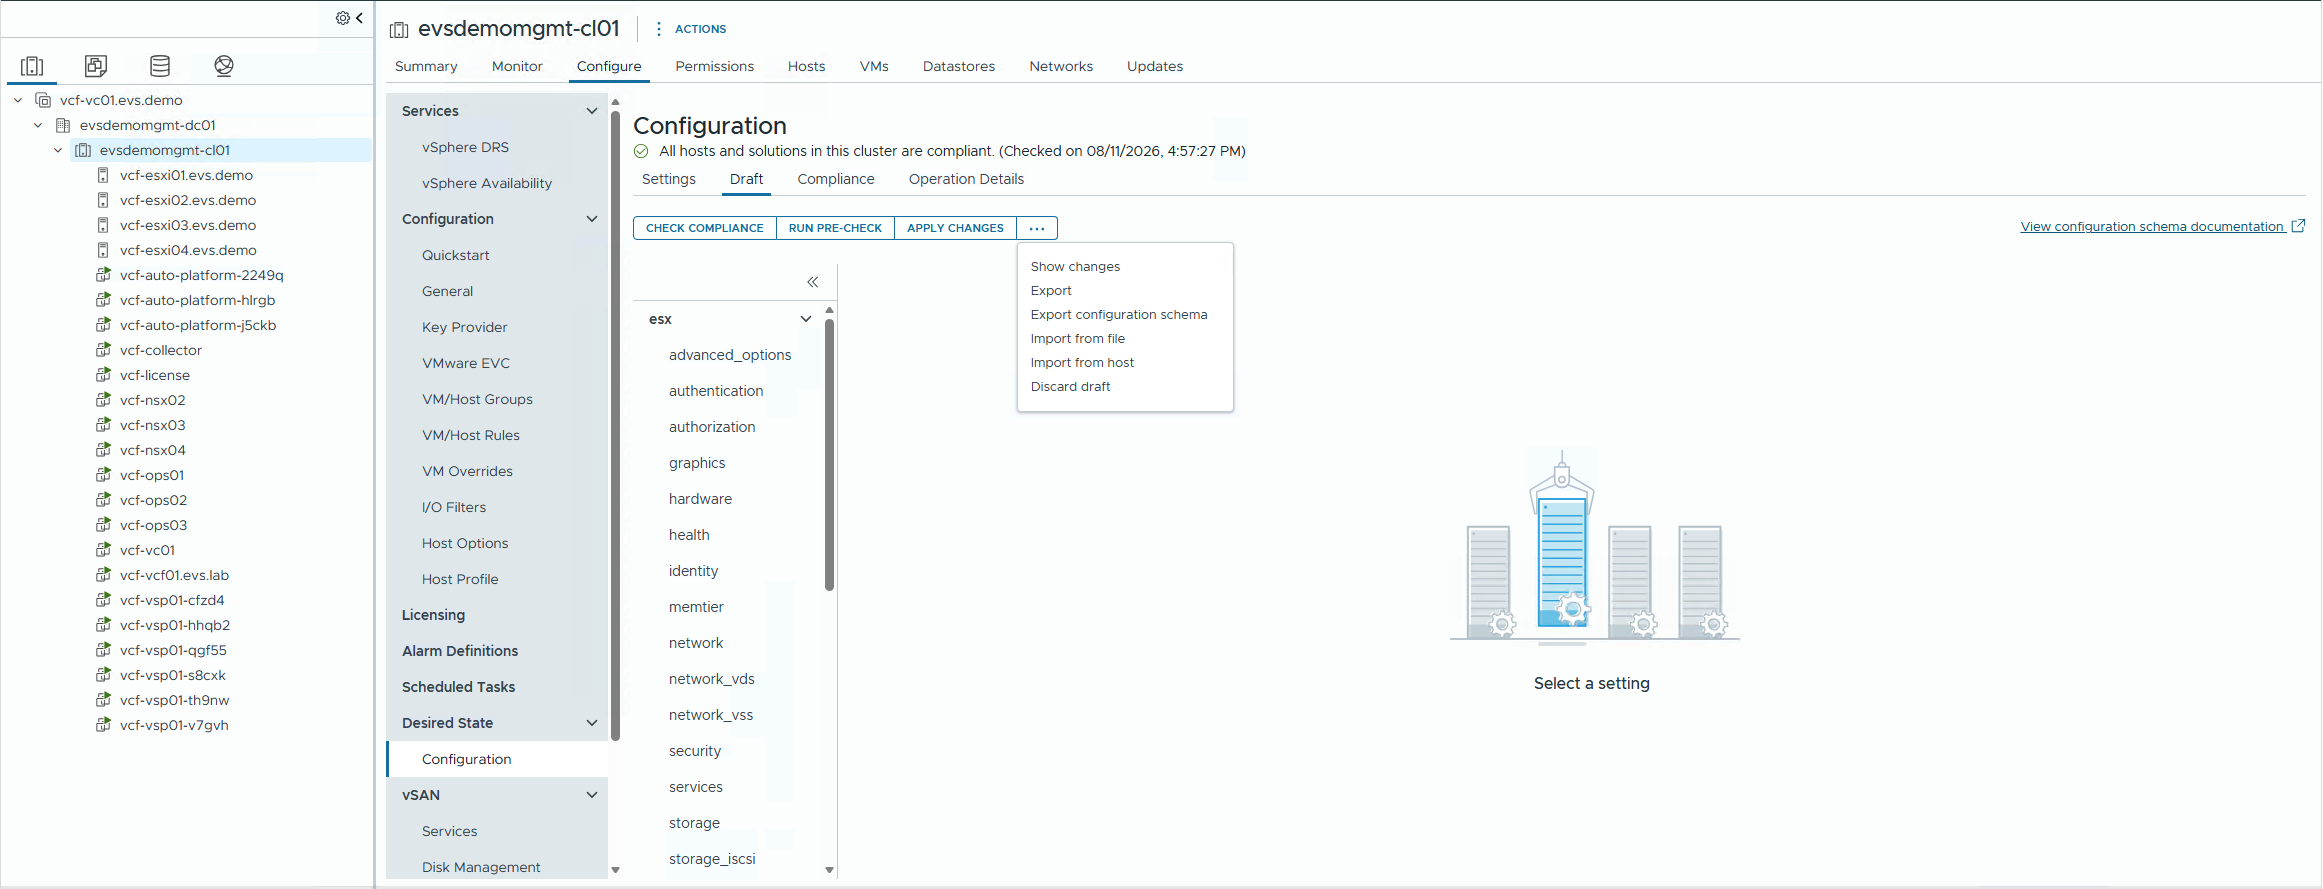
Task: Open the Storage inventory view icon
Action: click(160, 66)
